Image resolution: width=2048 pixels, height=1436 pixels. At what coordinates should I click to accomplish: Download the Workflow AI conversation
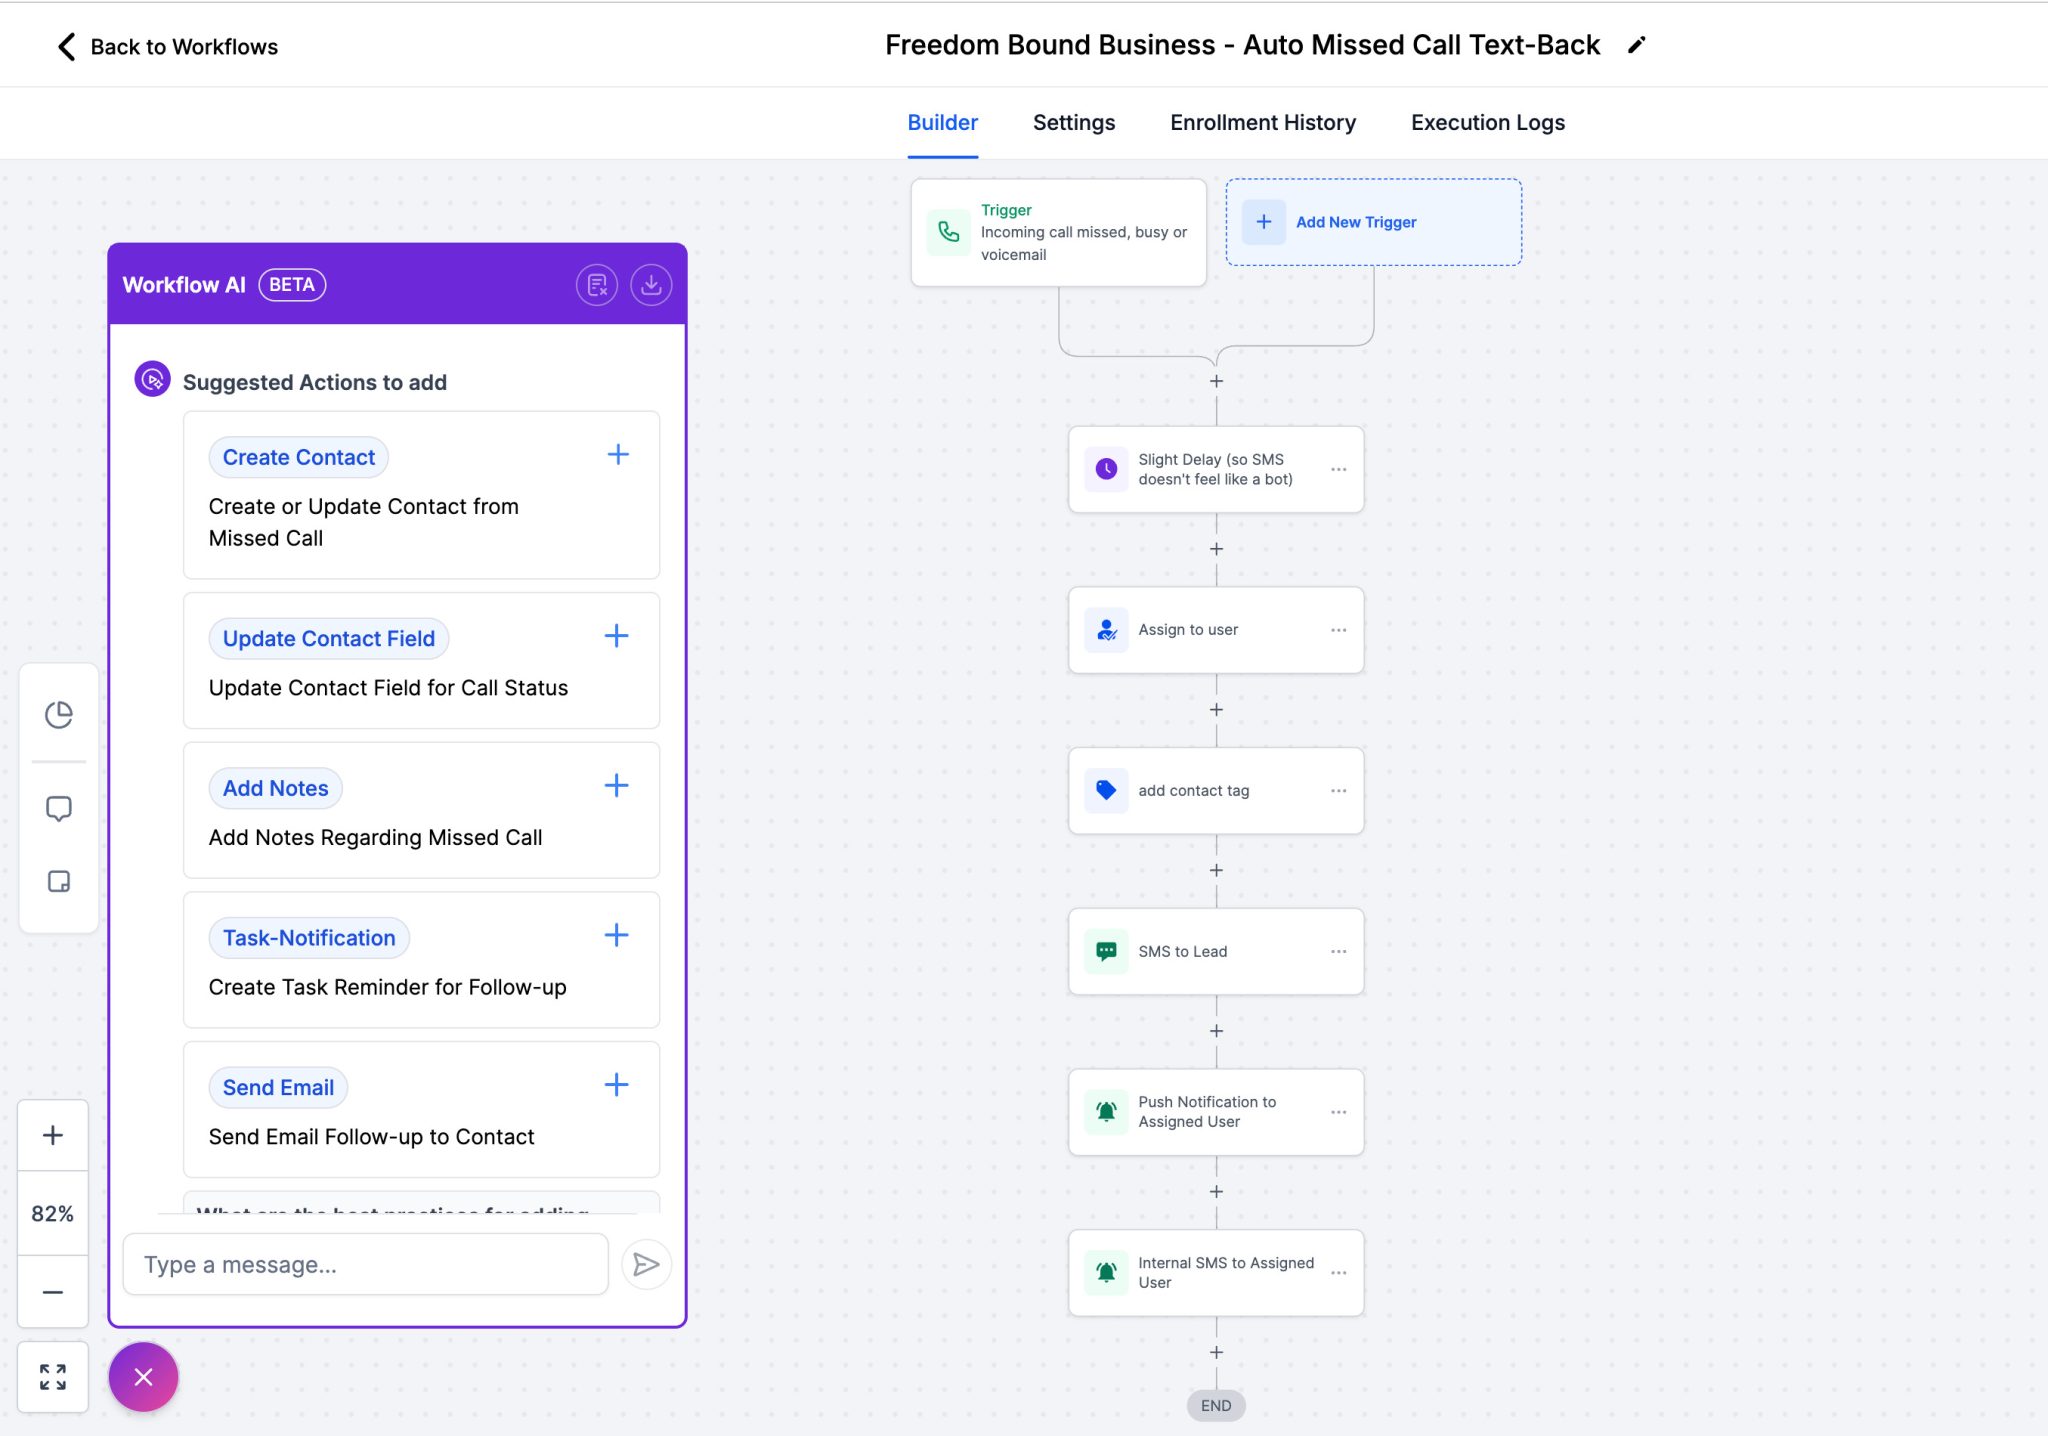(x=651, y=285)
